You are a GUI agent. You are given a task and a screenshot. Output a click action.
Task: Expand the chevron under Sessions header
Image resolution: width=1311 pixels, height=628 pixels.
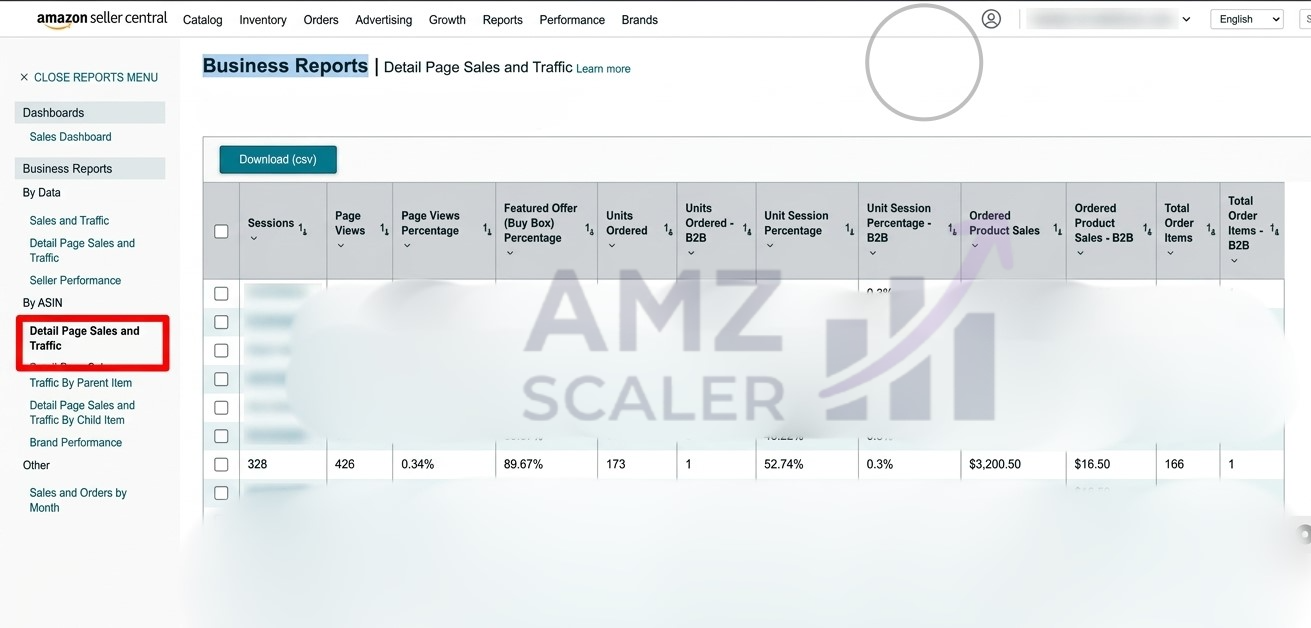pos(254,239)
